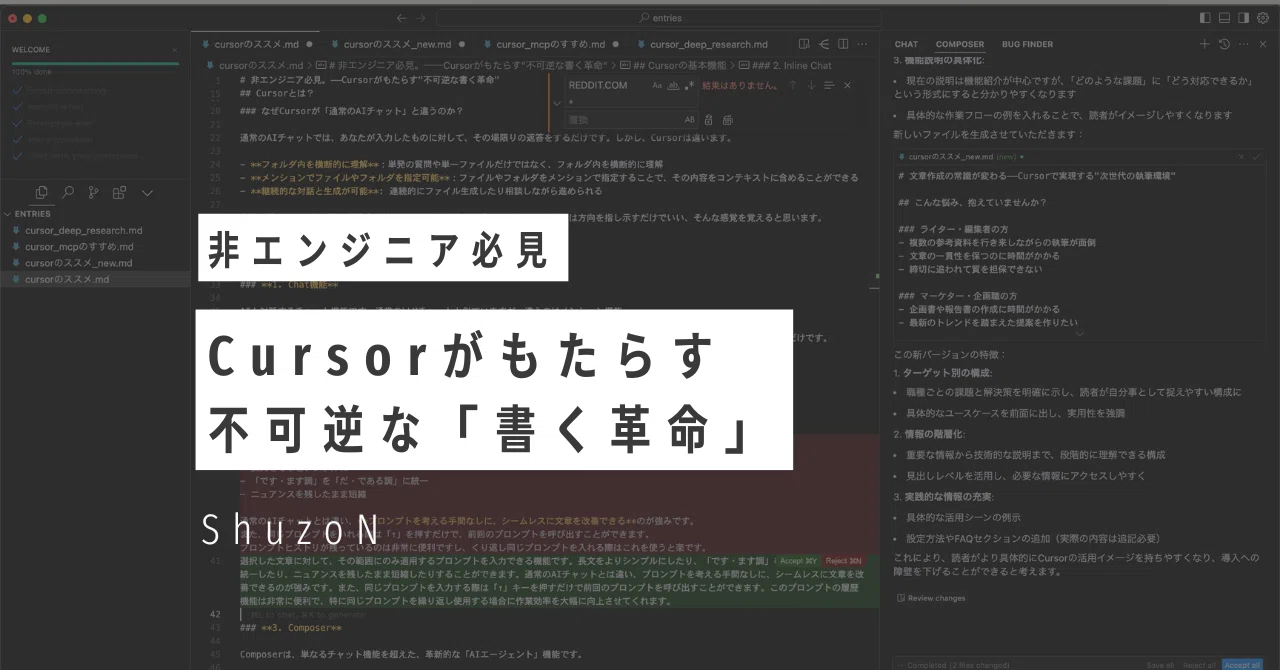Toggle the secondary sidebar layout icon
Viewport: 1280px width, 670px height.
(x=1243, y=17)
